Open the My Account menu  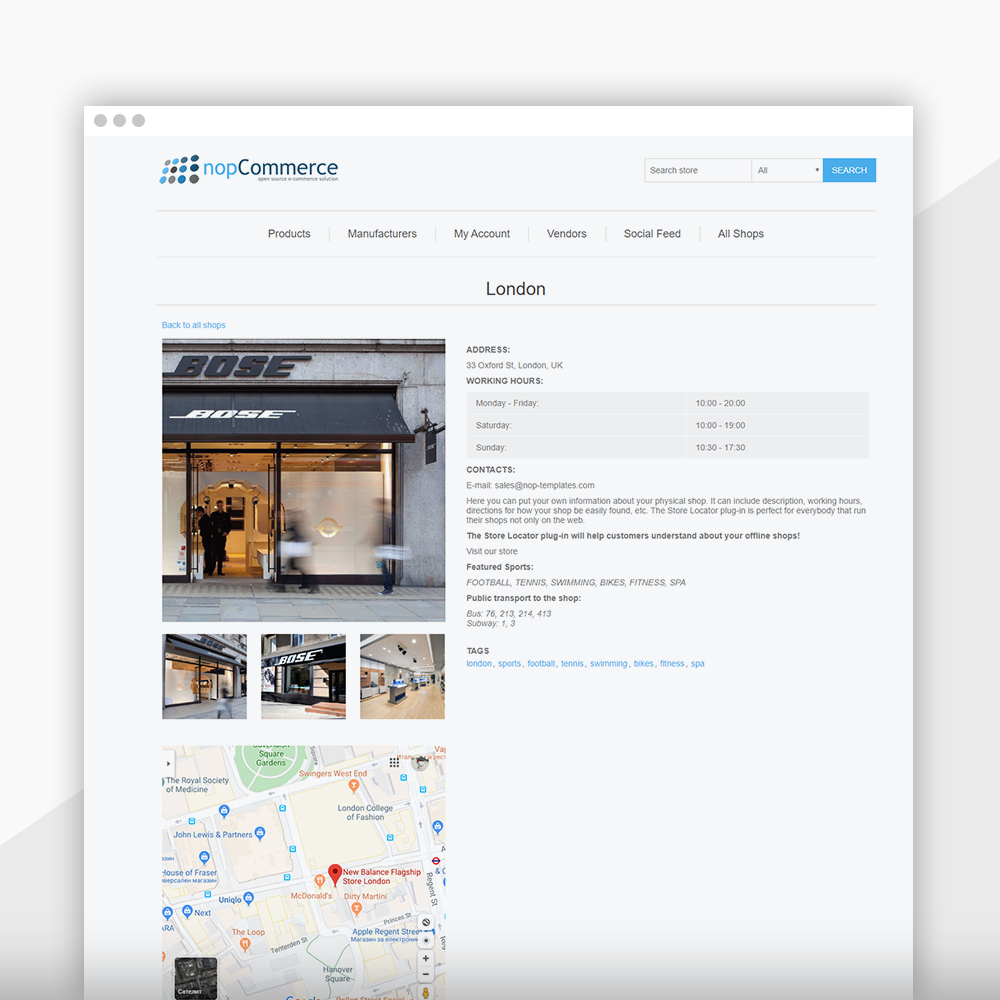tap(482, 233)
